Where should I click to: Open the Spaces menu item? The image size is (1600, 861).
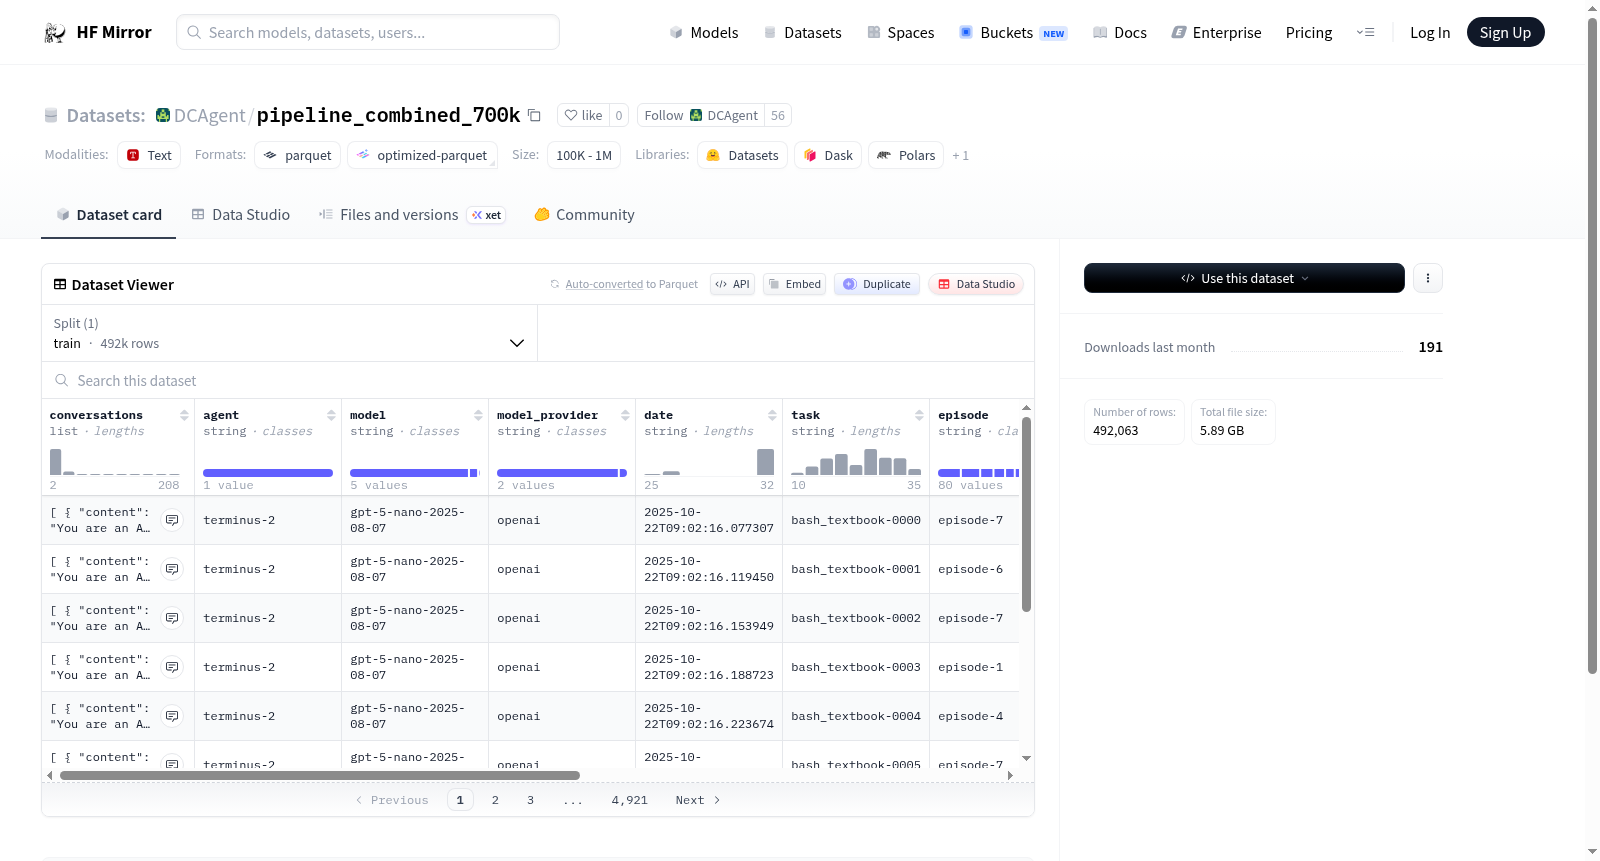900,33
